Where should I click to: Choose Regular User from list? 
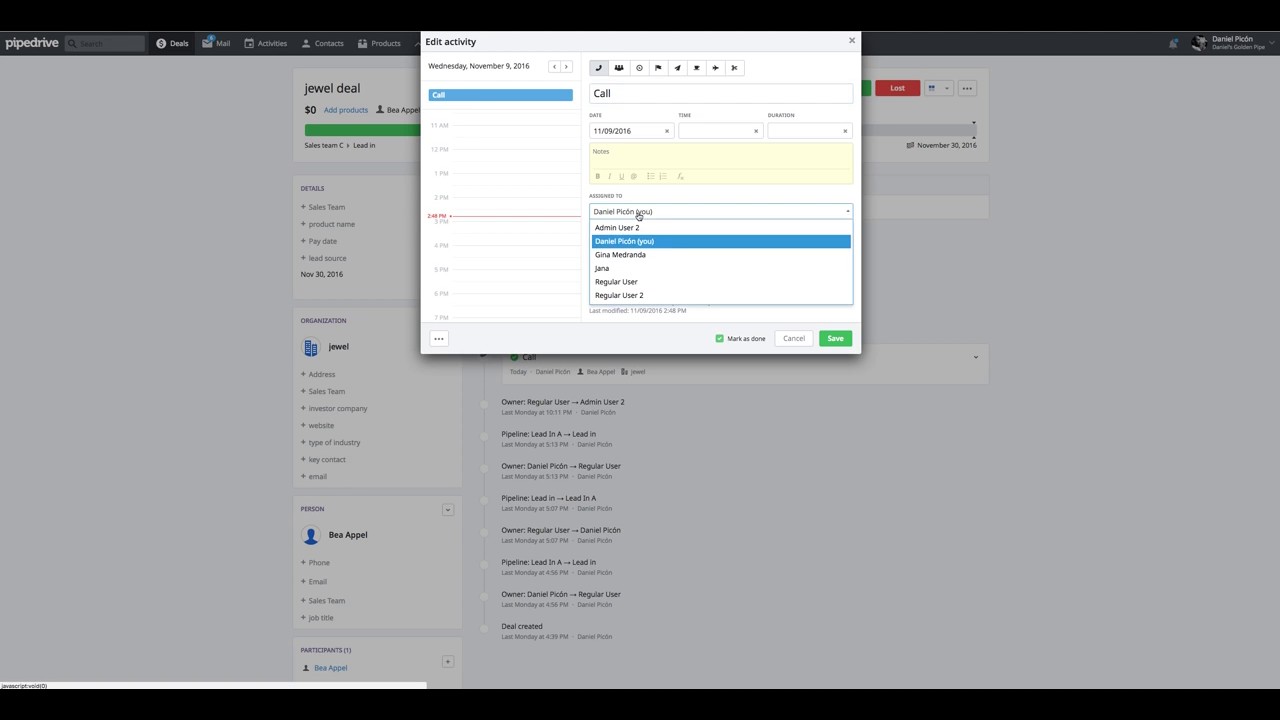(721, 282)
